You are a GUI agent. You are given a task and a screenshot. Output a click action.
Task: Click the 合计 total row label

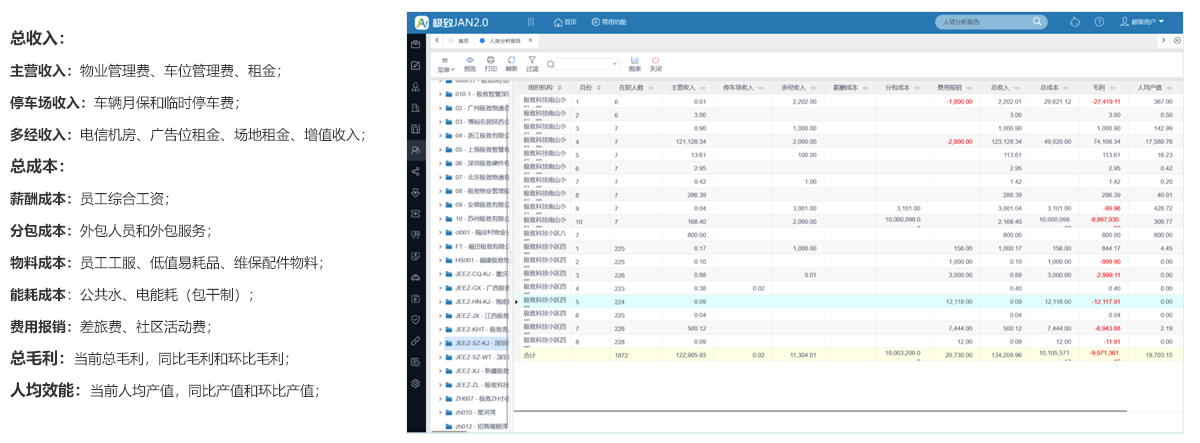click(x=530, y=354)
